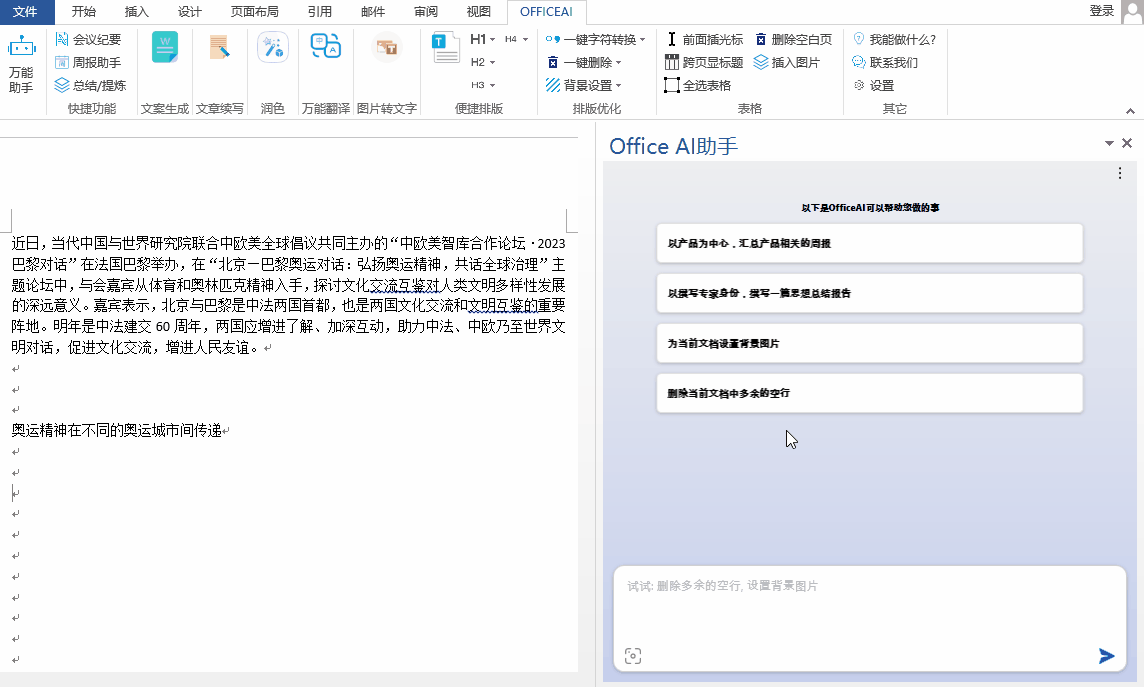The height and width of the screenshot is (687, 1144).
Task: Click into the Office AI chat input field
Action: click(868, 605)
